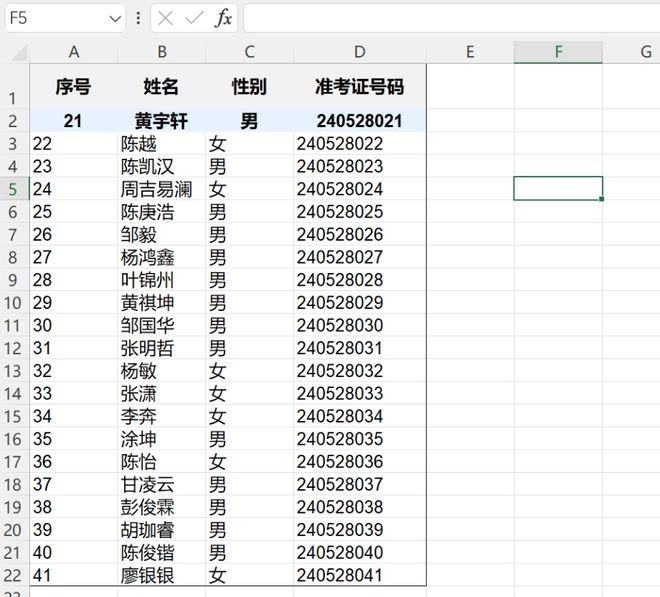The height and width of the screenshot is (597, 660).
Task: Click the 序号 header cell
Action: [x=74, y=86]
